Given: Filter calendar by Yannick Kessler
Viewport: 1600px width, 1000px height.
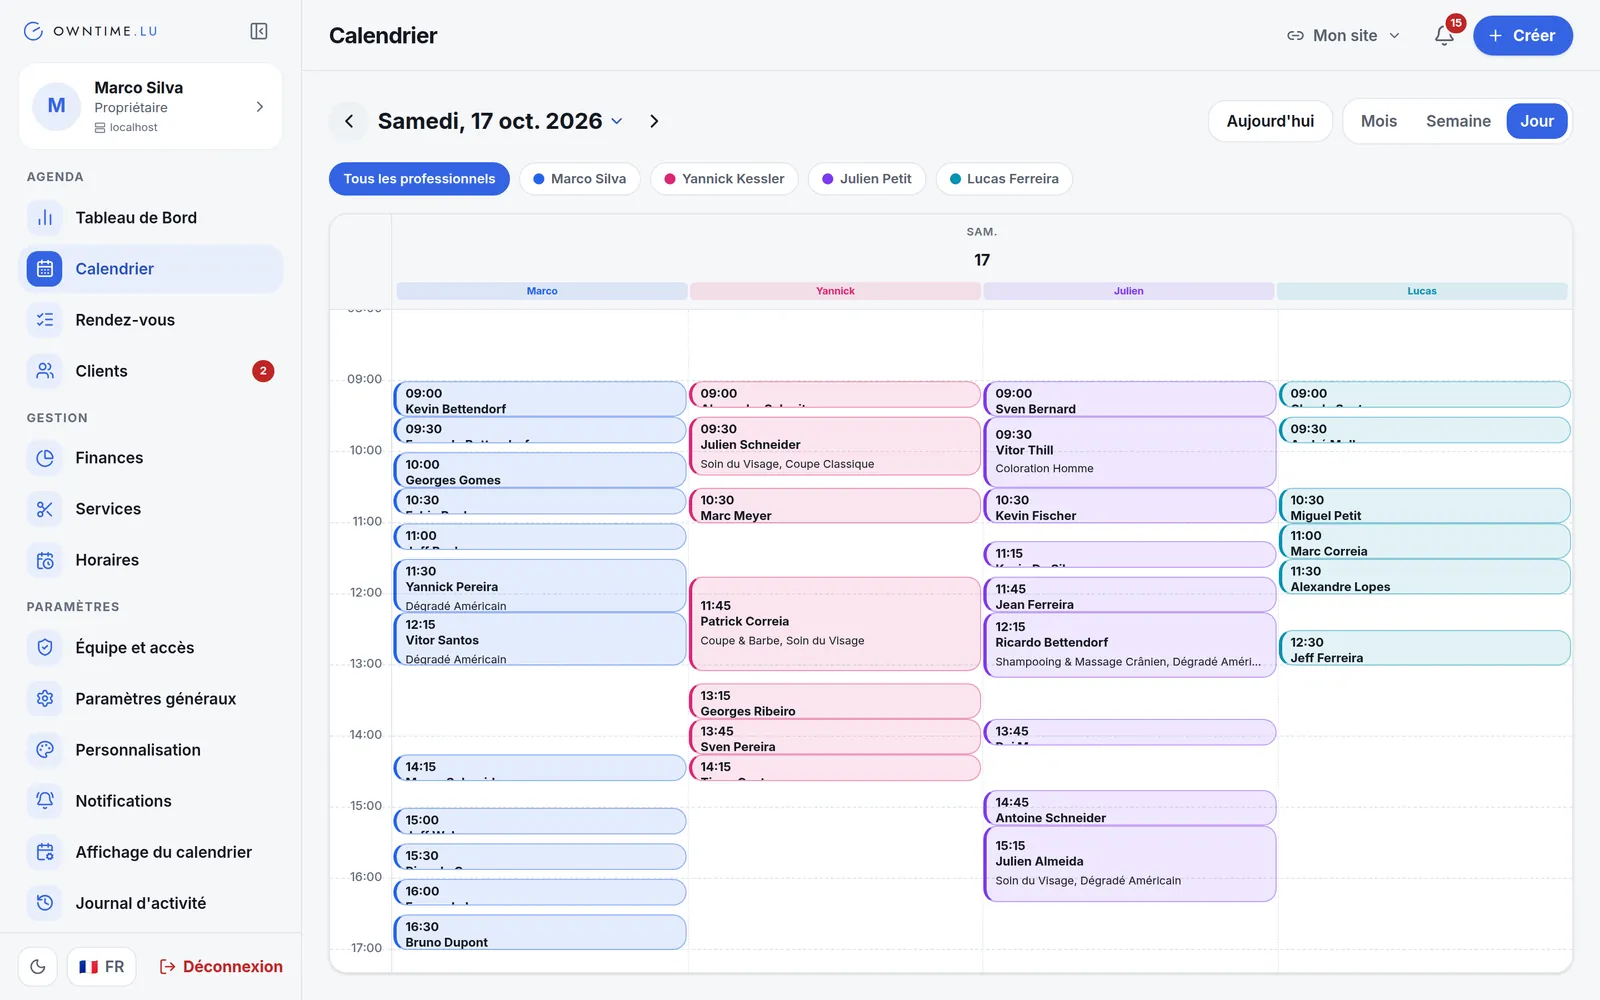Looking at the screenshot, I should (725, 179).
